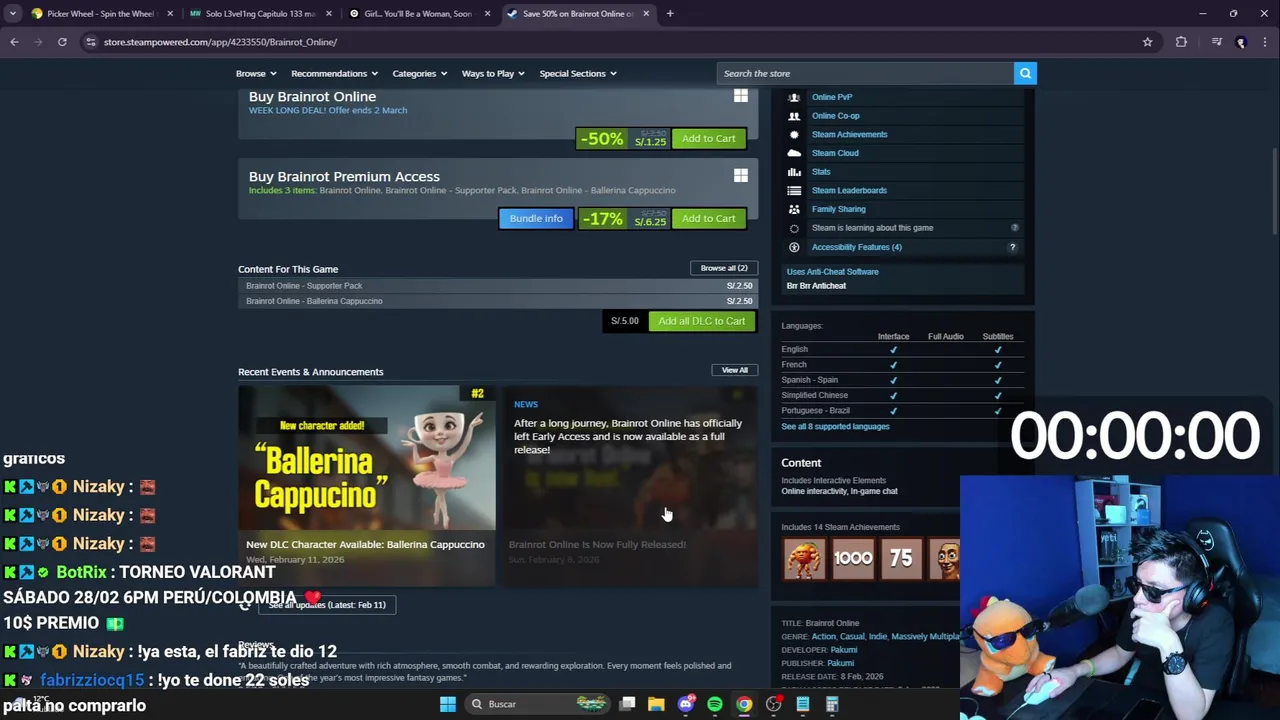This screenshot has width=1280, height=720.
Task: Open the fully released news card
Action: tap(628, 485)
